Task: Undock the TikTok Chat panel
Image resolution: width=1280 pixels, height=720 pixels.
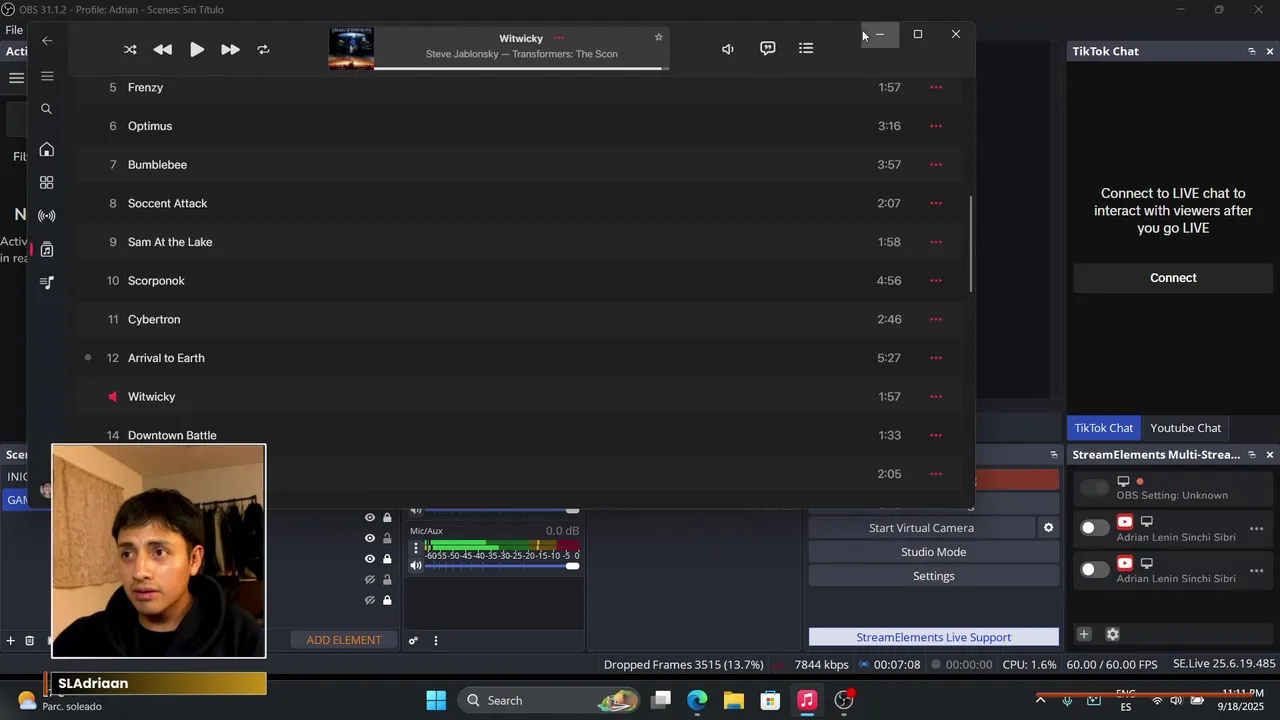Action: click(x=1252, y=51)
